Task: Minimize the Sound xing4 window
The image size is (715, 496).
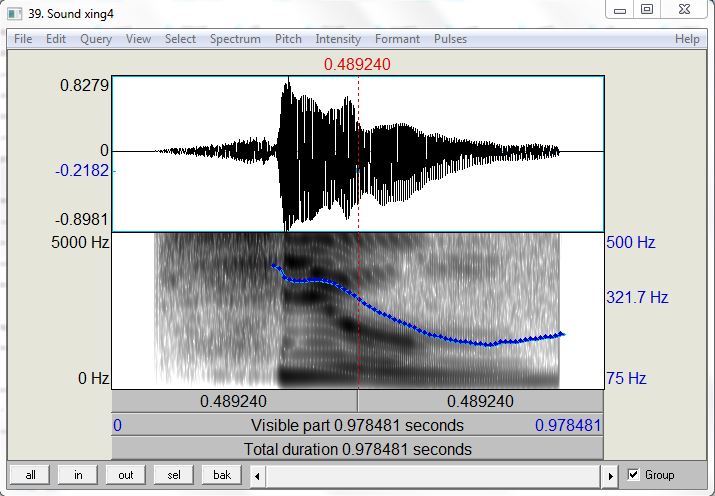Action: 620,10
